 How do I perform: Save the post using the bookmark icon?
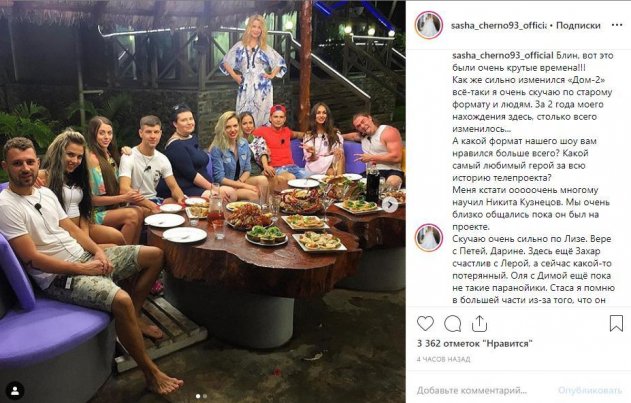coord(616,323)
